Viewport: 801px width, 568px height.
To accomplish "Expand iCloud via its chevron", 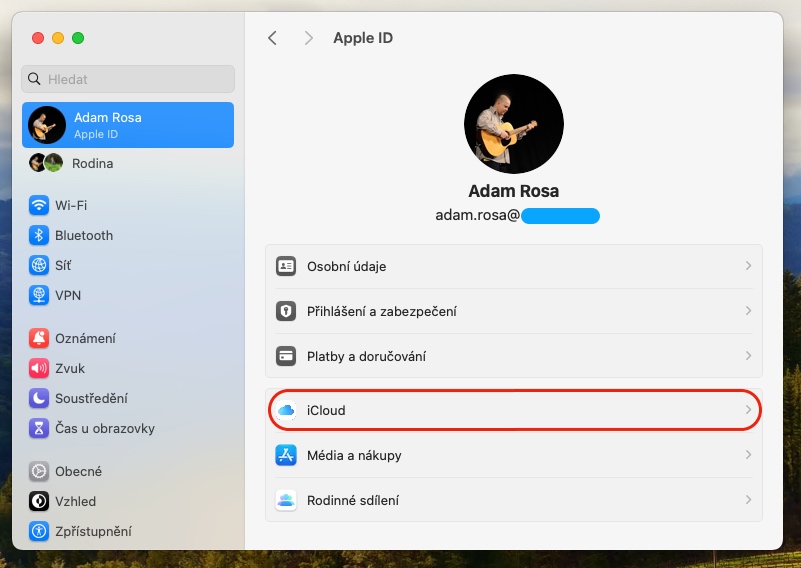I will point(748,410).
